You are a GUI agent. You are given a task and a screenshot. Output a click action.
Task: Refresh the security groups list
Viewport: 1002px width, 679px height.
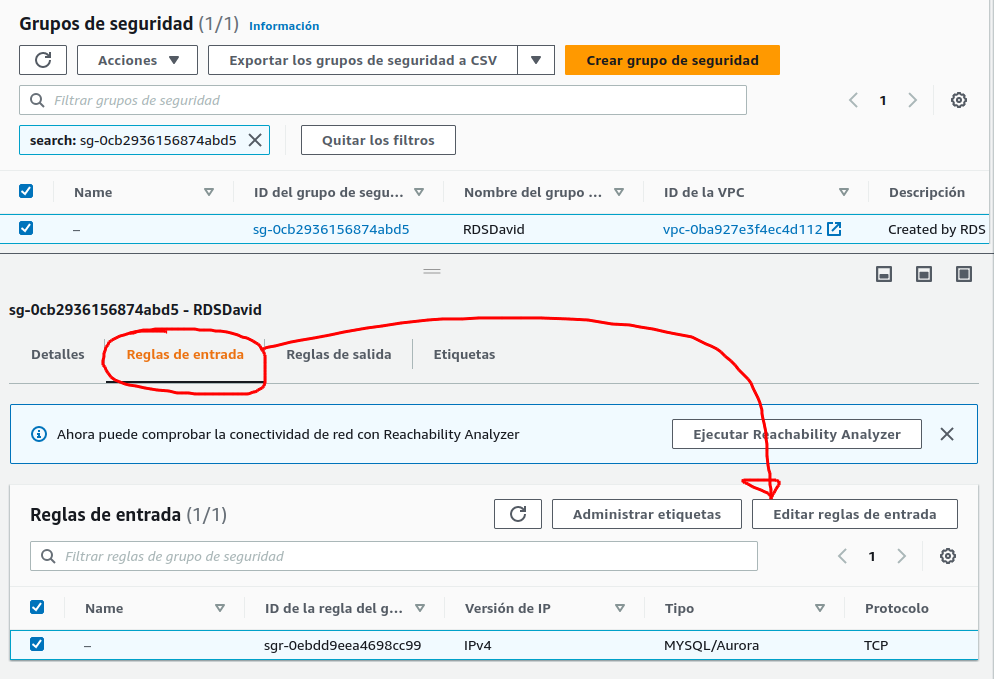coord(43,60)
